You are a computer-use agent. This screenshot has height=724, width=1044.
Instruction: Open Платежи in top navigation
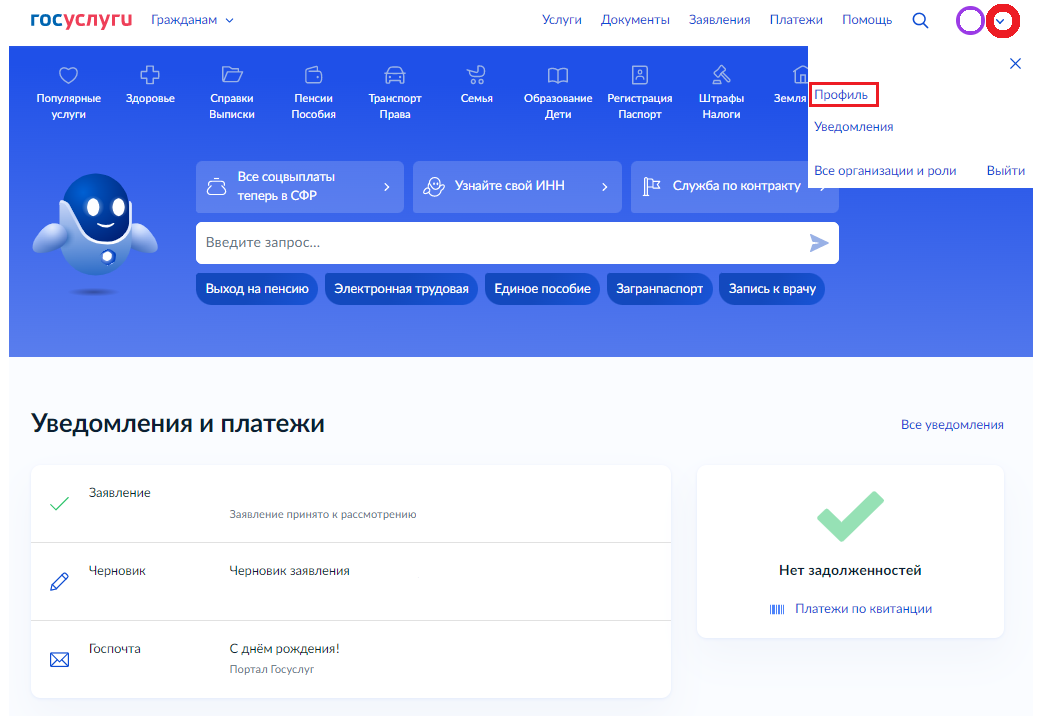tap(796, 20)
